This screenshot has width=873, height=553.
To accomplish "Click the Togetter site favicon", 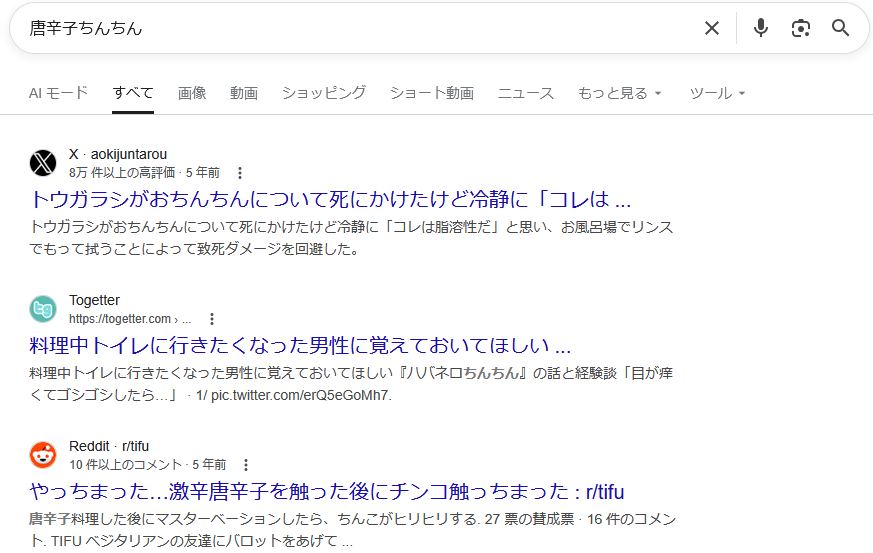I will (x=43, y=309).
